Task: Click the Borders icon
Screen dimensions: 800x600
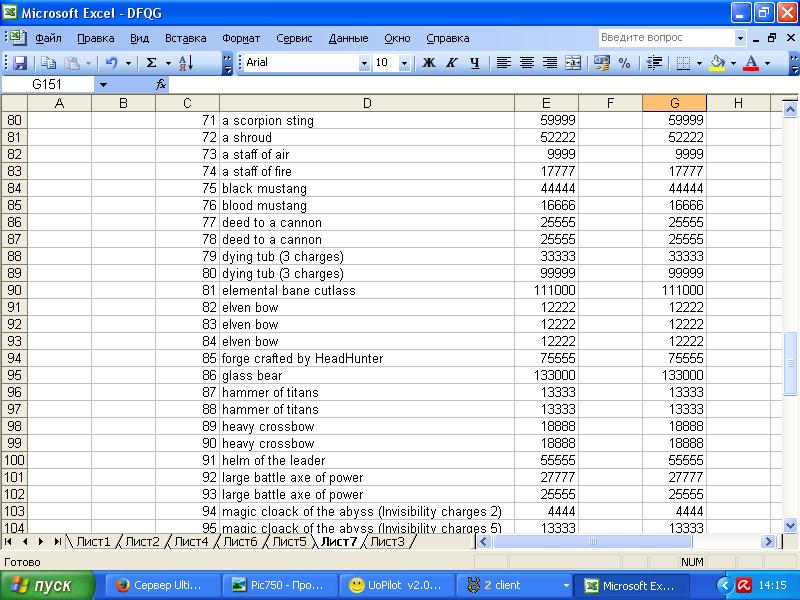Action: coord(683,63)
